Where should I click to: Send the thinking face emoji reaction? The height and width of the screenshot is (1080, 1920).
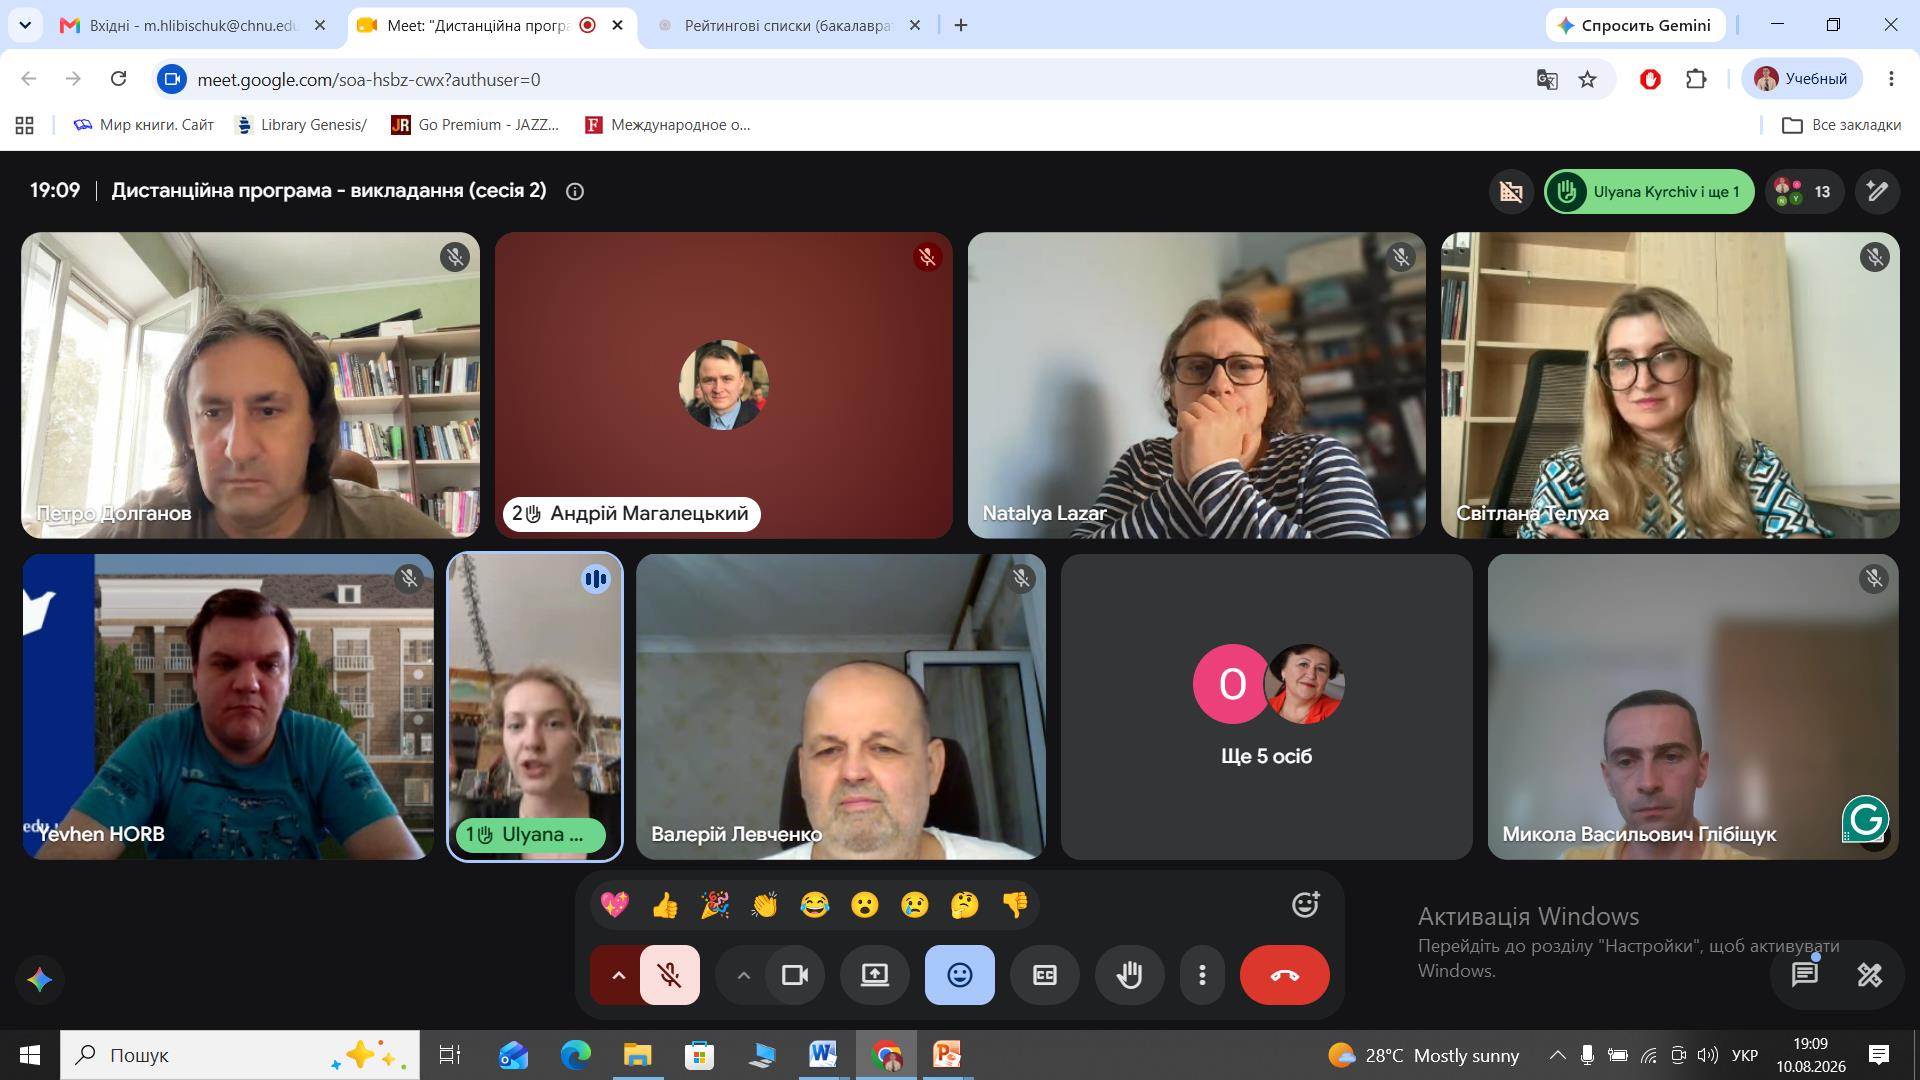[965, 905]
